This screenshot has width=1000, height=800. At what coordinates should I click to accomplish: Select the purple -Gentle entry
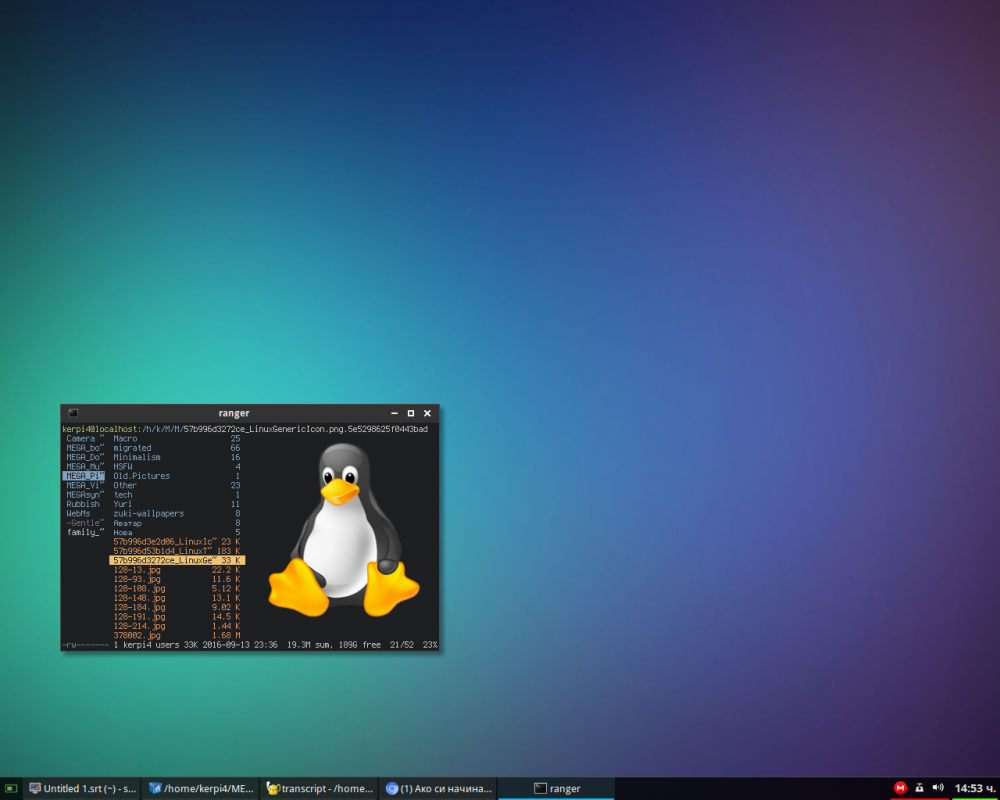coord(84,523)
